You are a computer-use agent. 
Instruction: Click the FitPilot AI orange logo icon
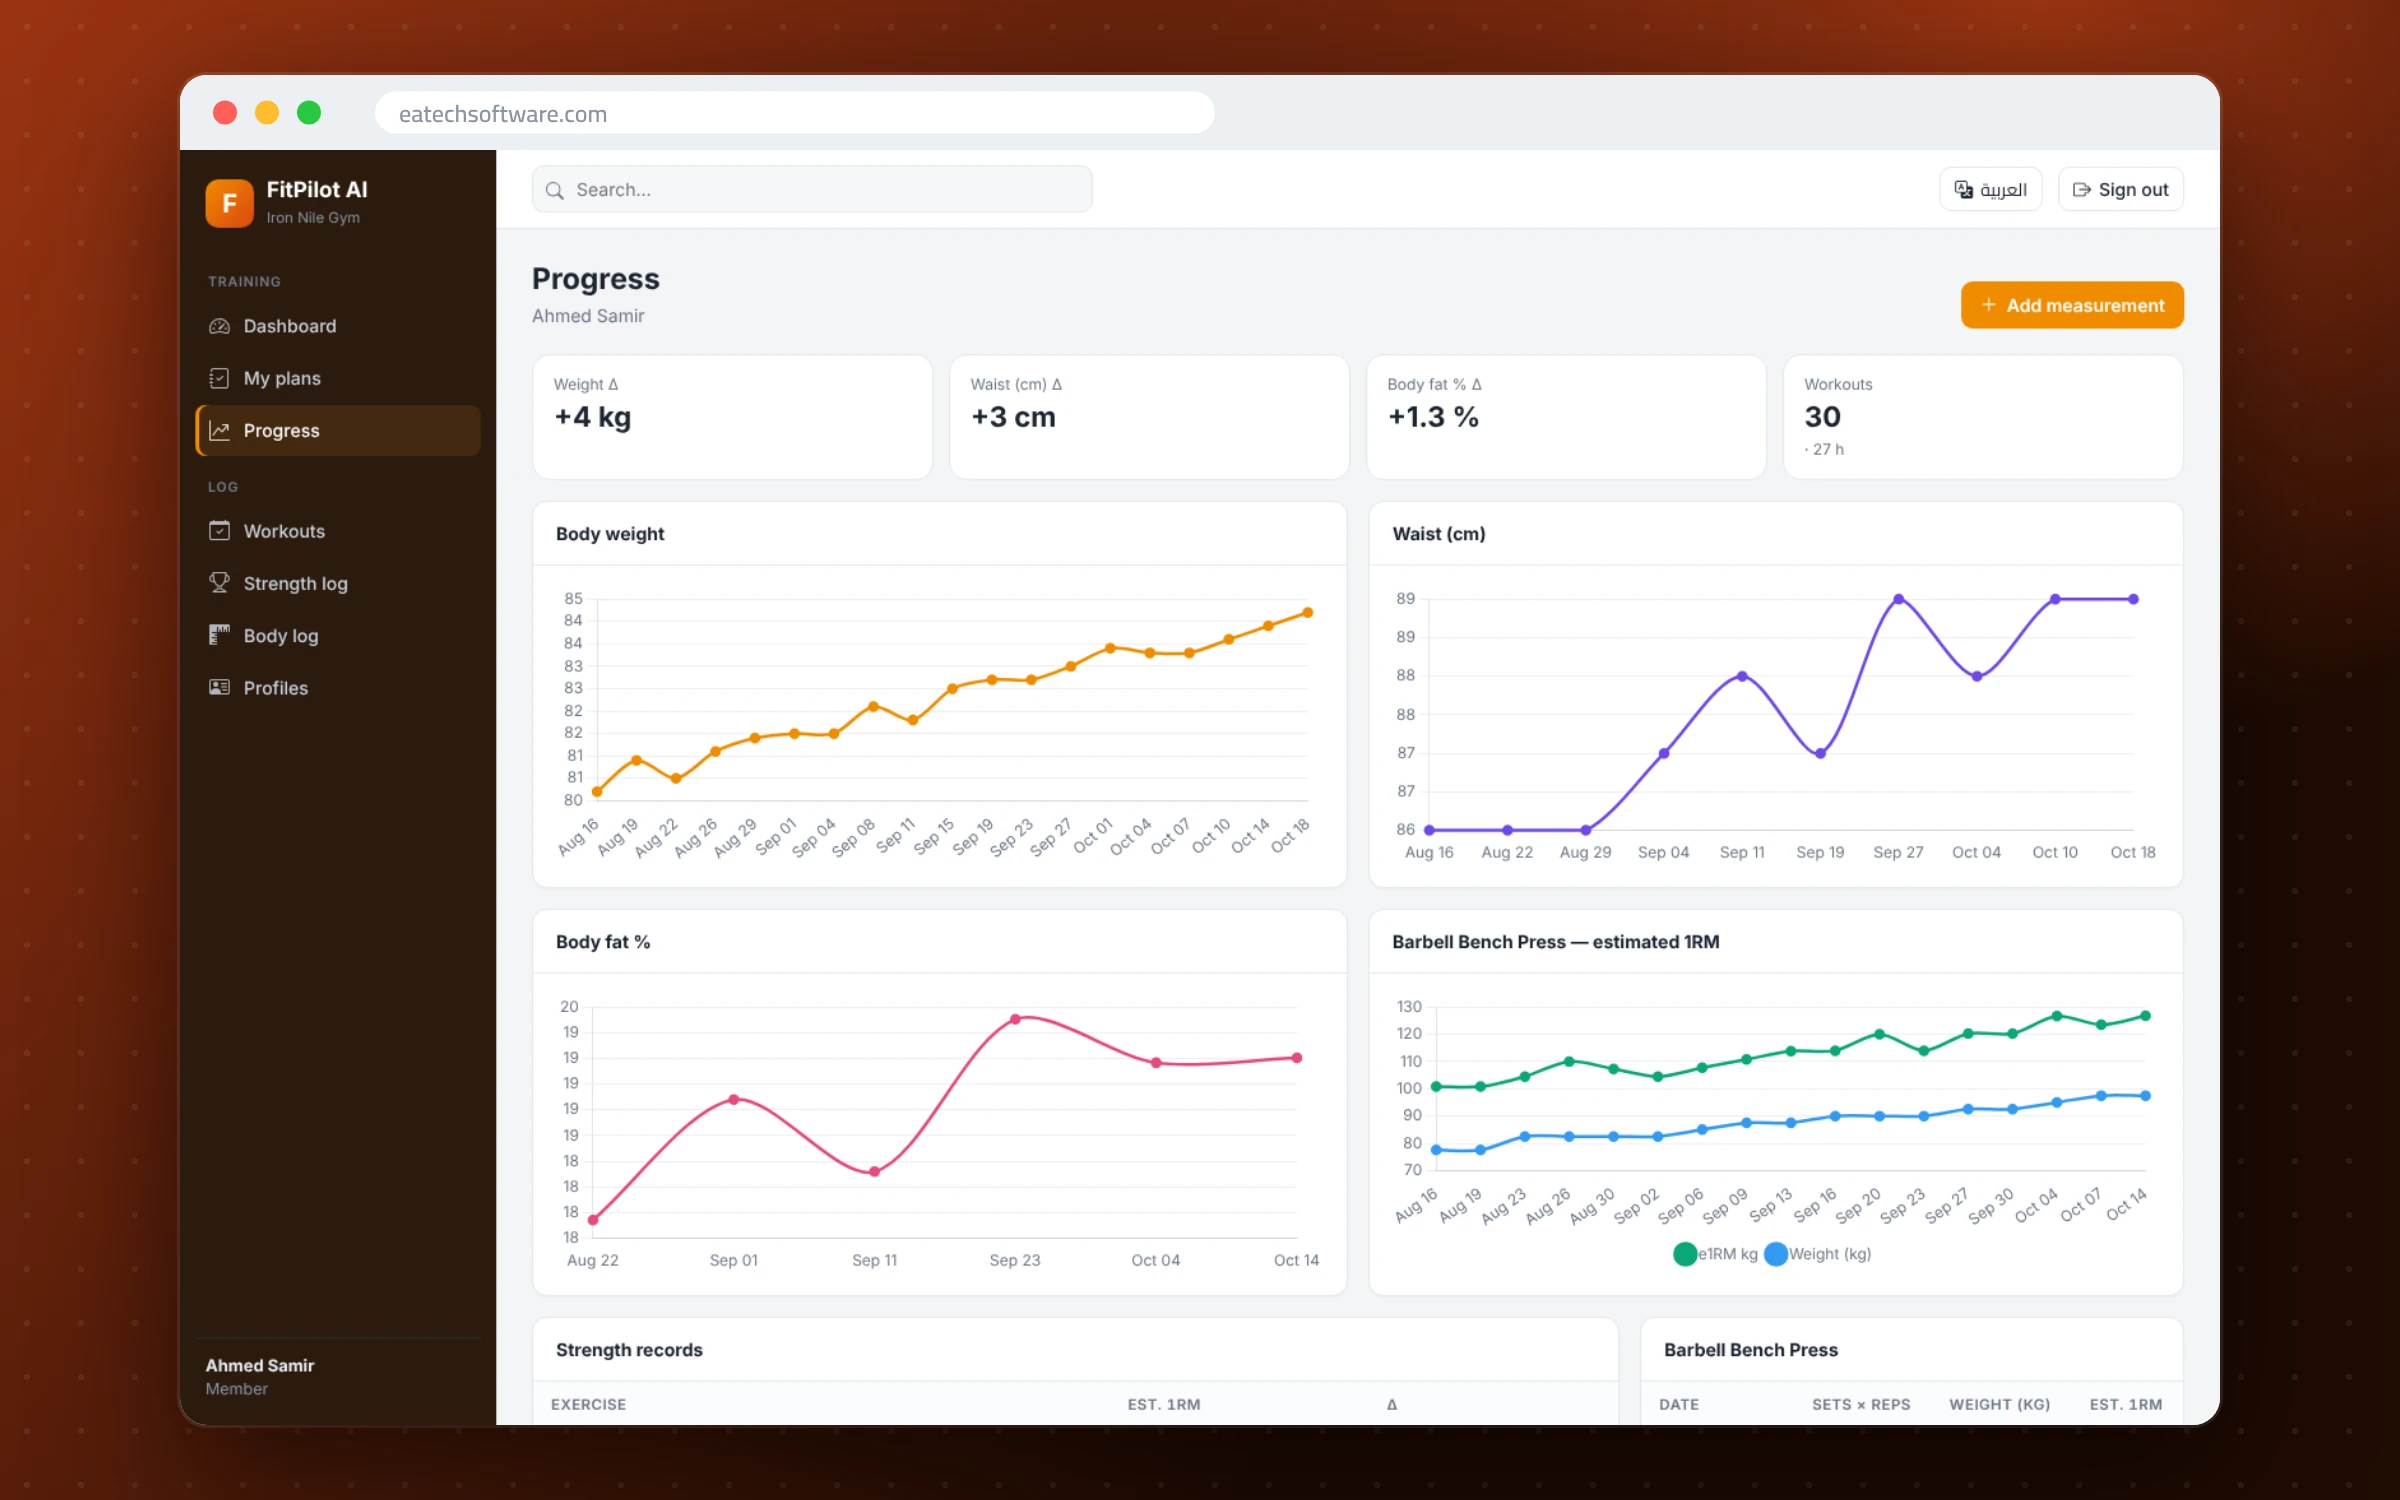[229, 203]
